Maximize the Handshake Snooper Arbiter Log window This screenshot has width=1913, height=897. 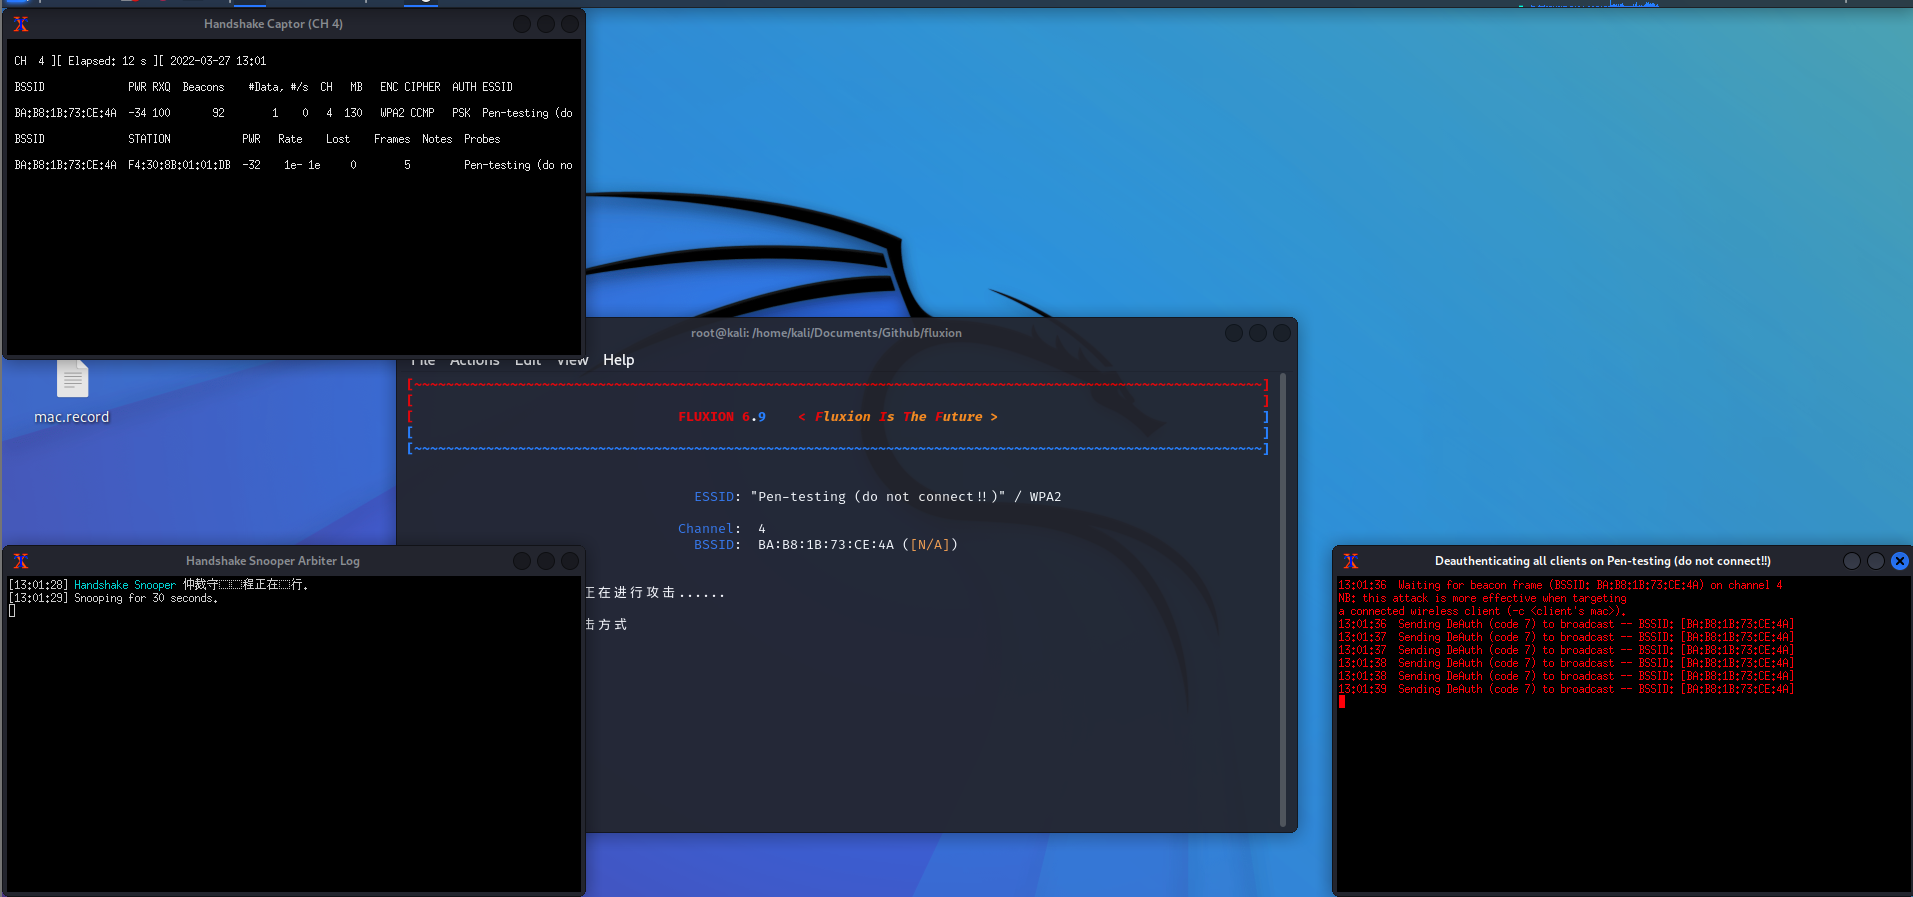coord(546,561)
